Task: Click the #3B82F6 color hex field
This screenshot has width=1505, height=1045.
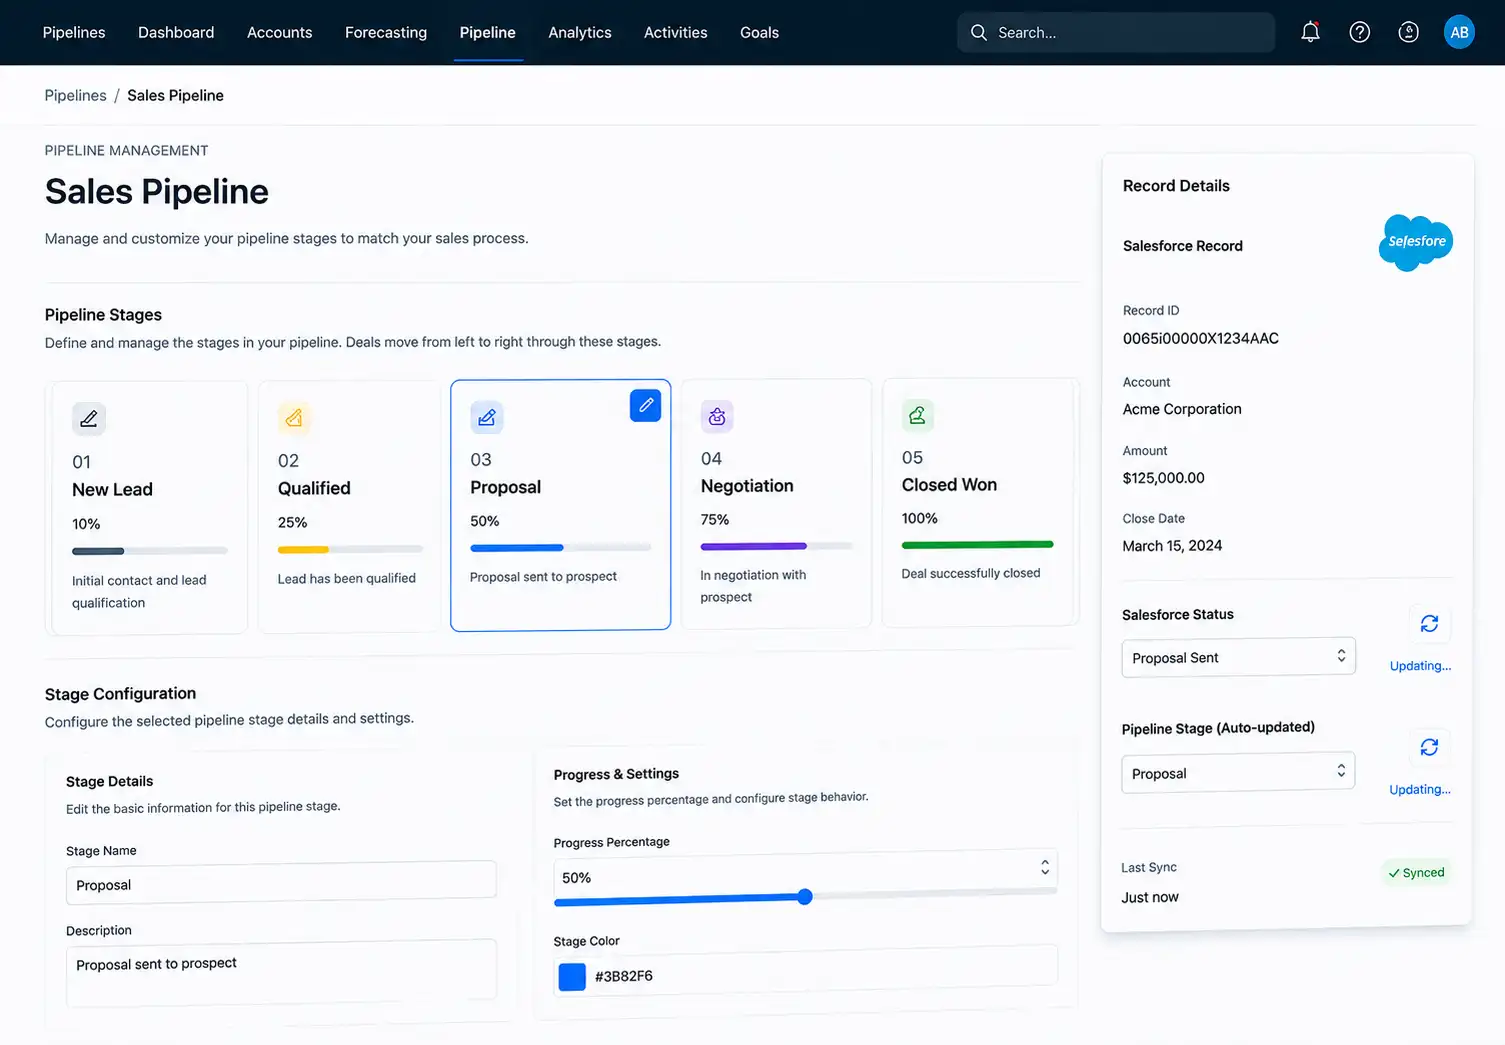Action: [806, 969]
